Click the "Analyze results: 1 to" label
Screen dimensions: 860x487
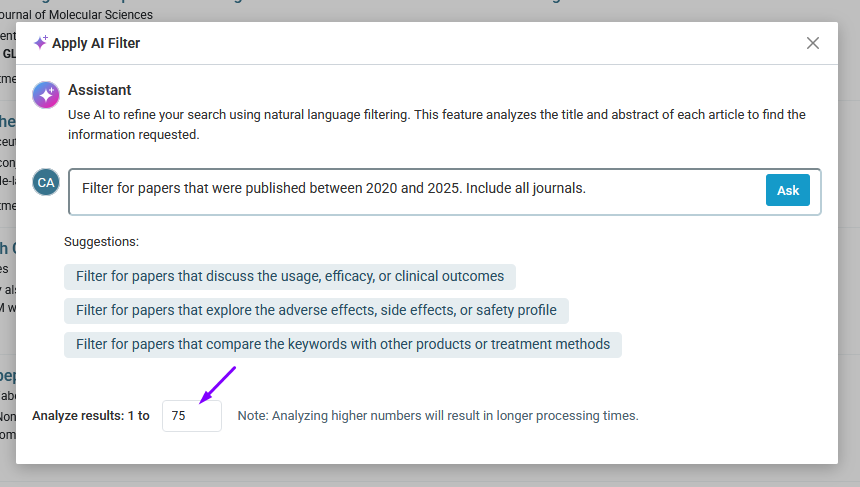[x=91, y=415]
